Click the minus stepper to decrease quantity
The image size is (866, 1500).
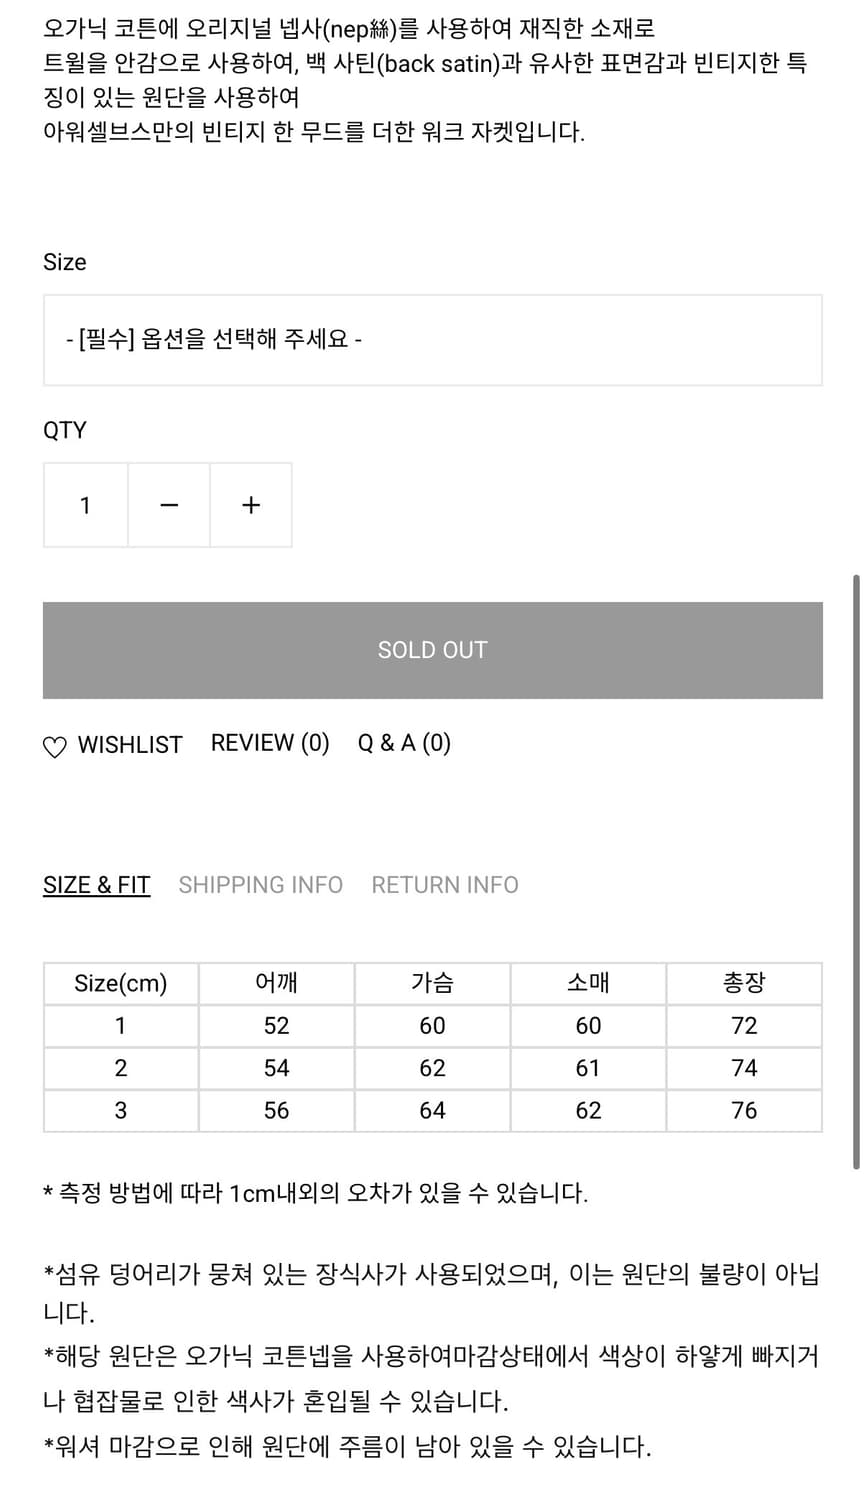tap(168, 505)
